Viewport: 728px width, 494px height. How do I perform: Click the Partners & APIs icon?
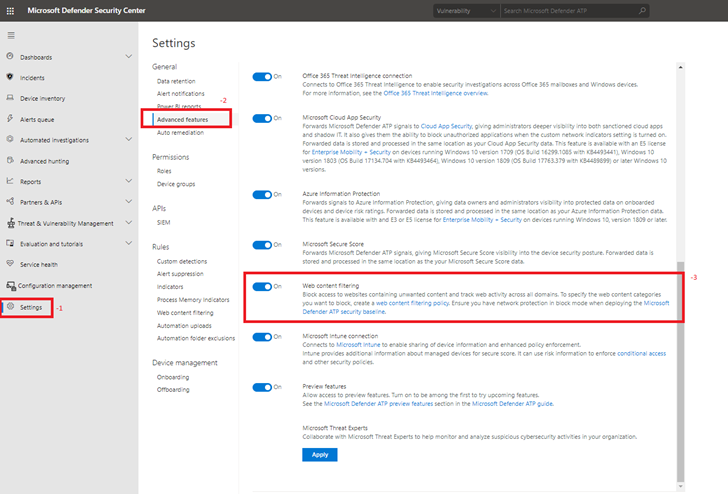(x=10, y=201)
